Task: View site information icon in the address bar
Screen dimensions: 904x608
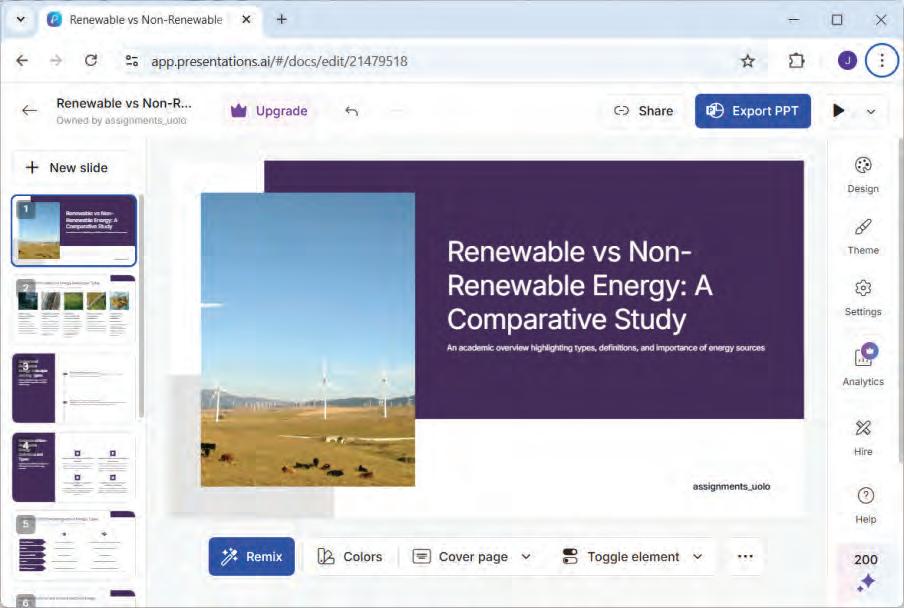Action: pos(132,61)
